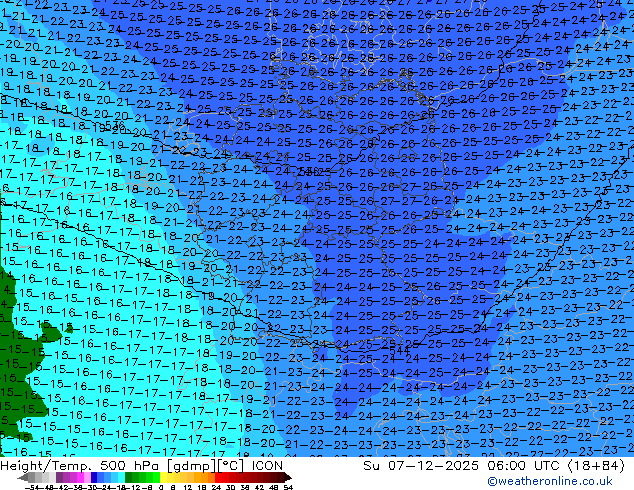
Task: Click the 'ICON' model name in title
Action: 267,466
